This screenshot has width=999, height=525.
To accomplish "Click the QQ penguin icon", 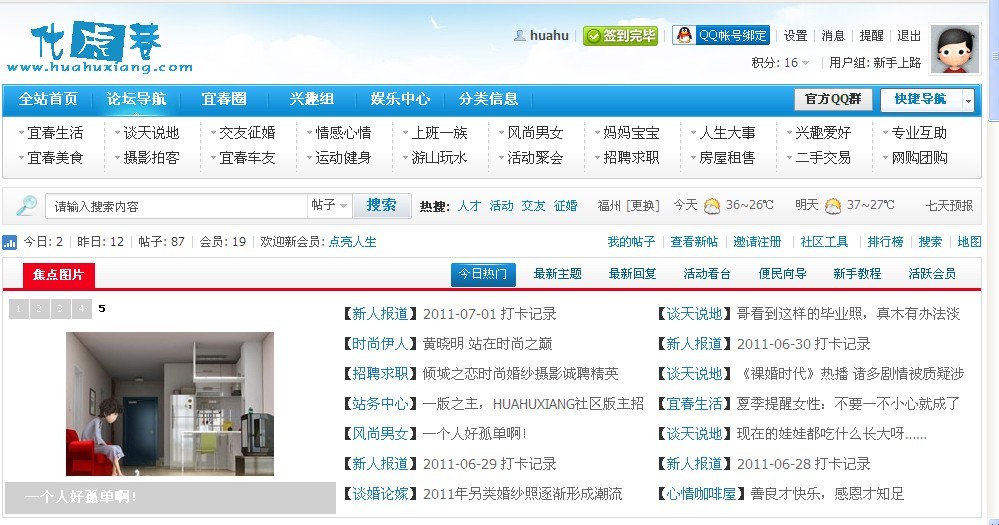I will coord(684,35).
